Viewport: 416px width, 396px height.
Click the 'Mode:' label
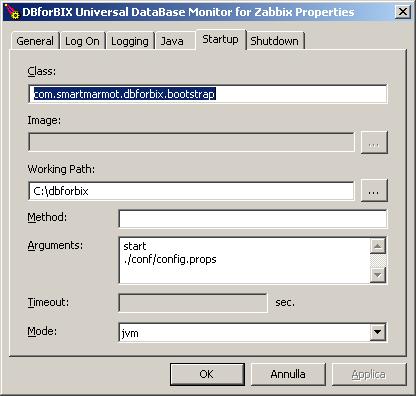(x=42, y=331)
